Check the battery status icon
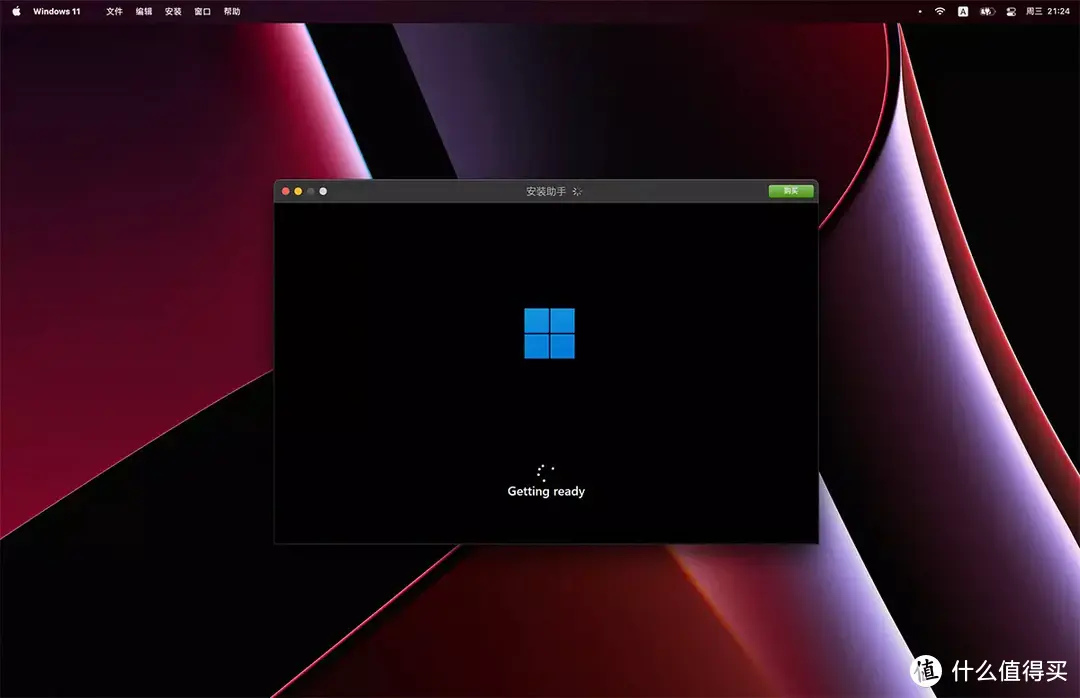 987,12
